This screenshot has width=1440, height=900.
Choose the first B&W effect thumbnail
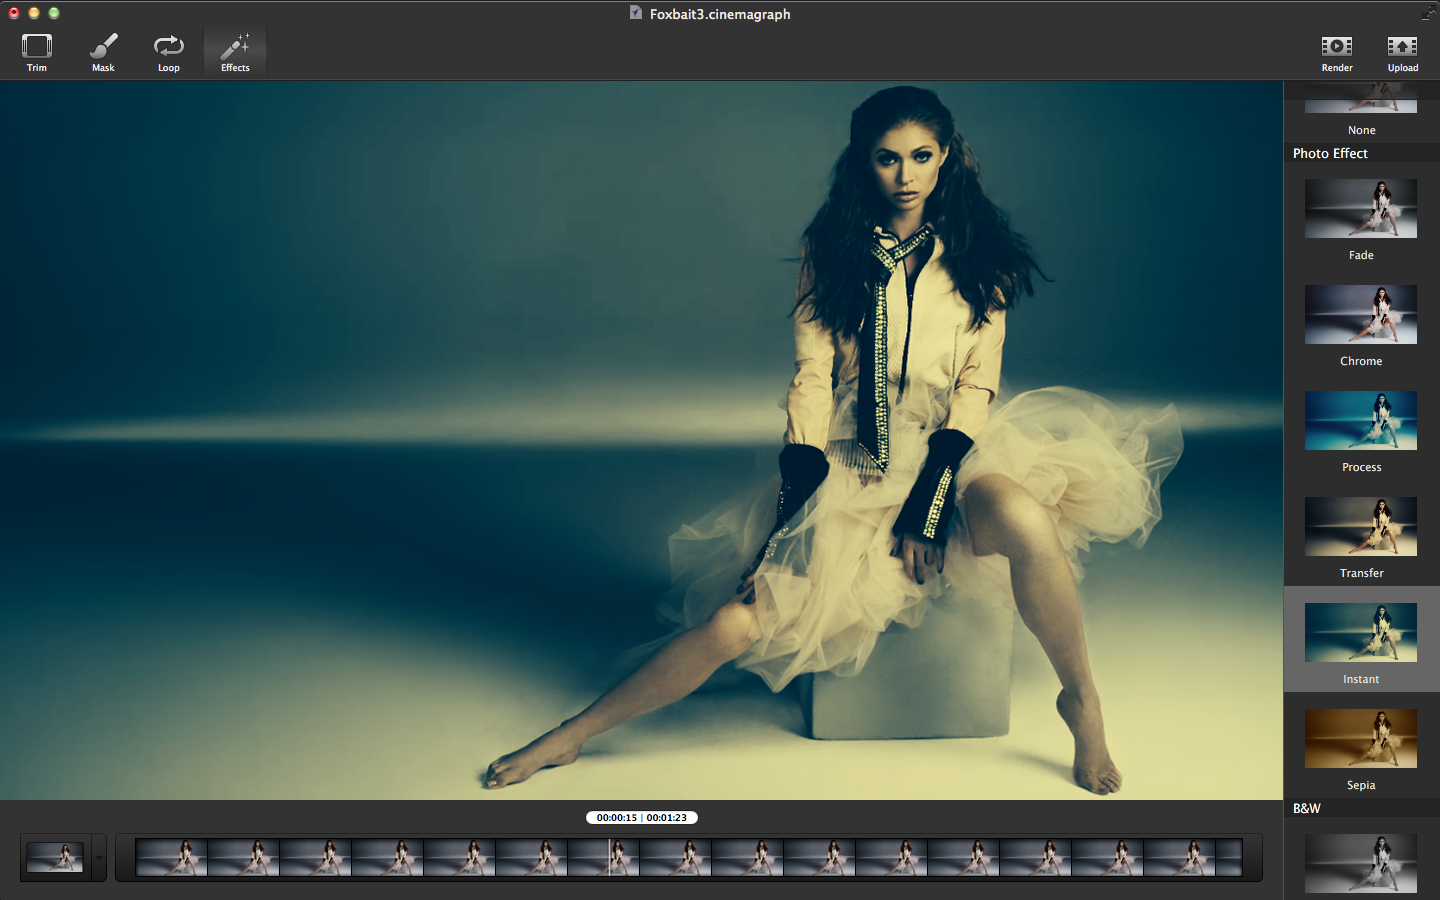coord(1360,863)
